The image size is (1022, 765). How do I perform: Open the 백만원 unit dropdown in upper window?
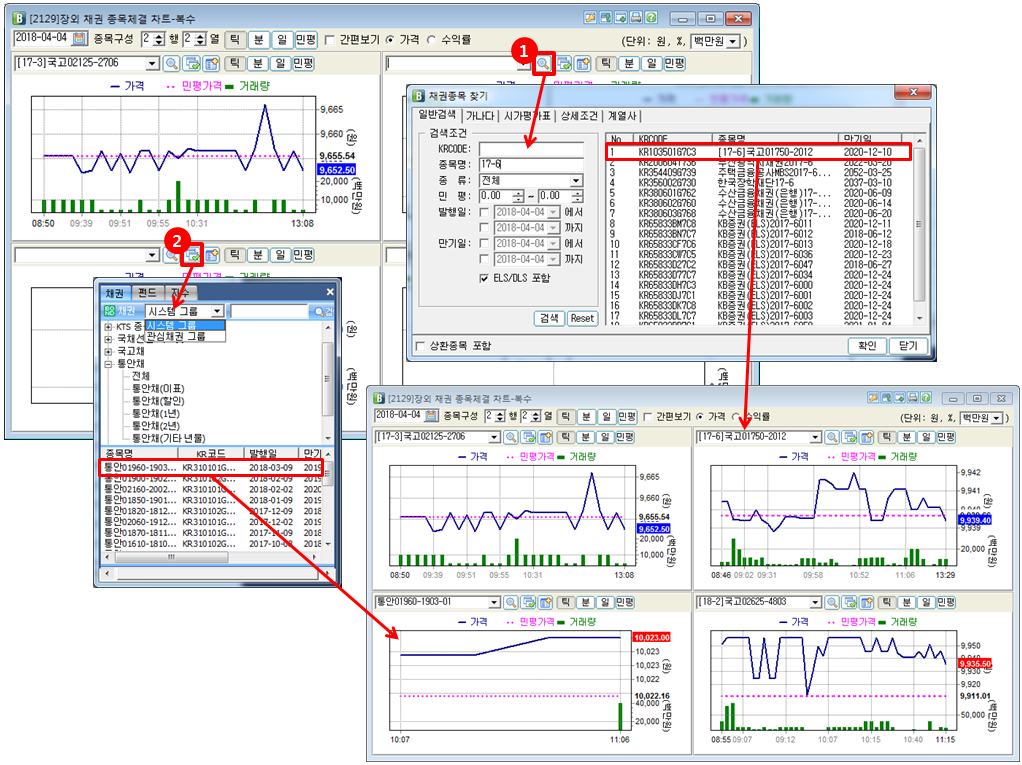pos(734,41)
